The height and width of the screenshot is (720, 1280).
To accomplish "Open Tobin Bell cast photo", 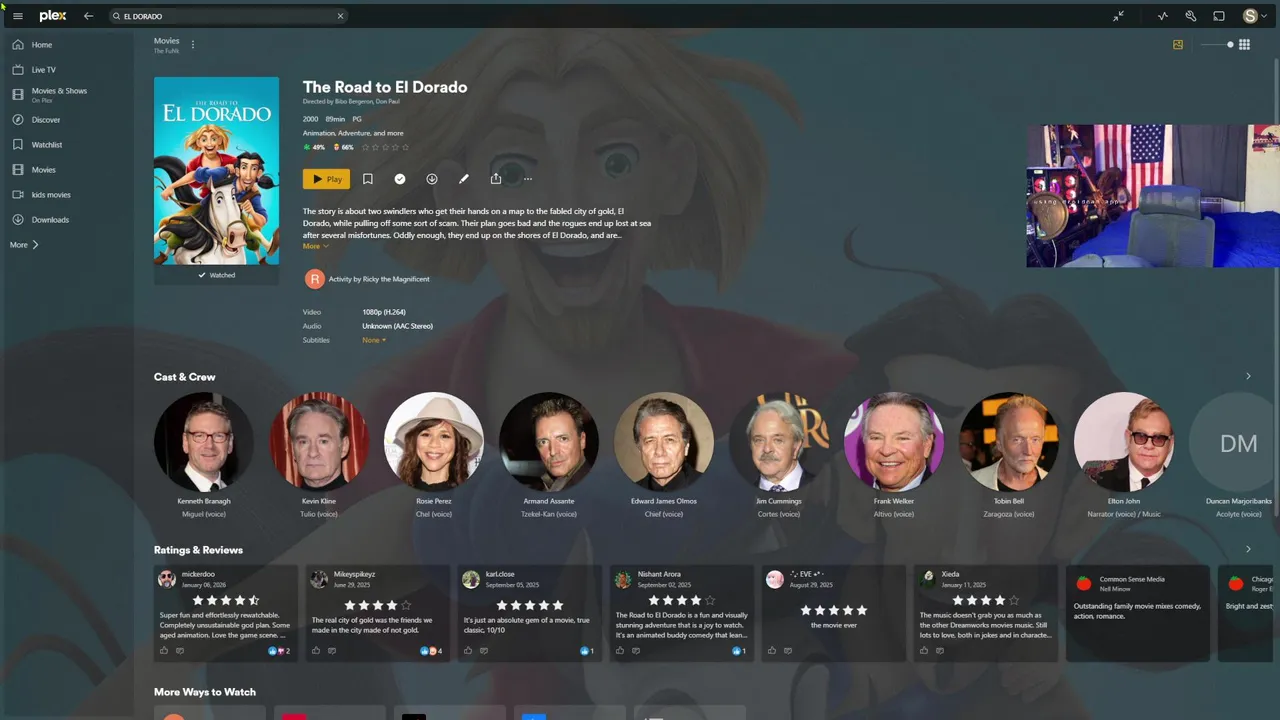I will pos(1009,442).
